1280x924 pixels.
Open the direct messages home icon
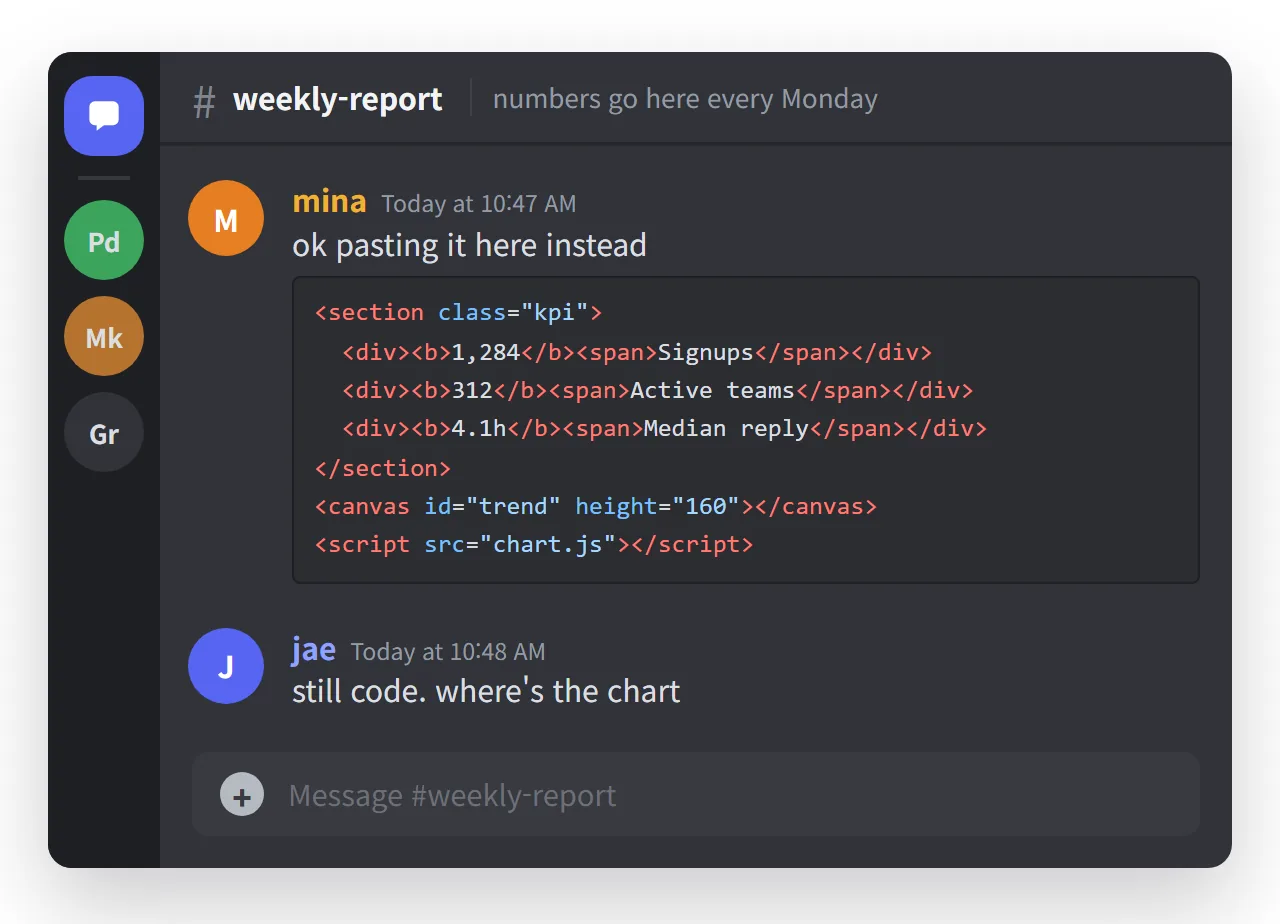pyautogui.click(x=104, y=116)
